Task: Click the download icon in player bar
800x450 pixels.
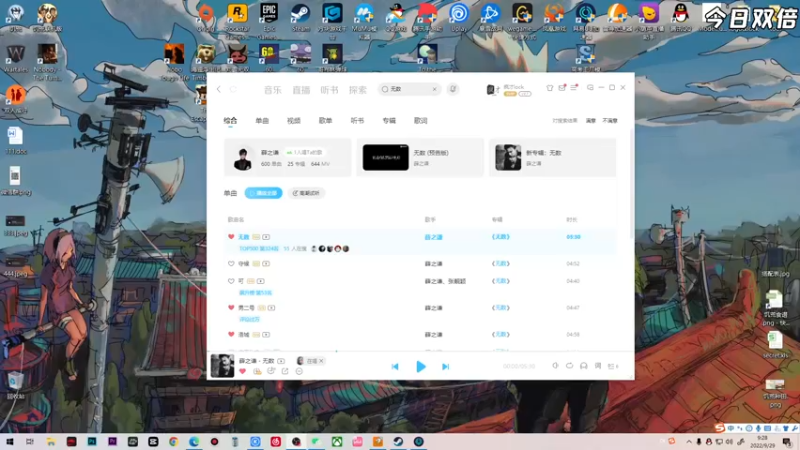Action: [x=257, y=371]
